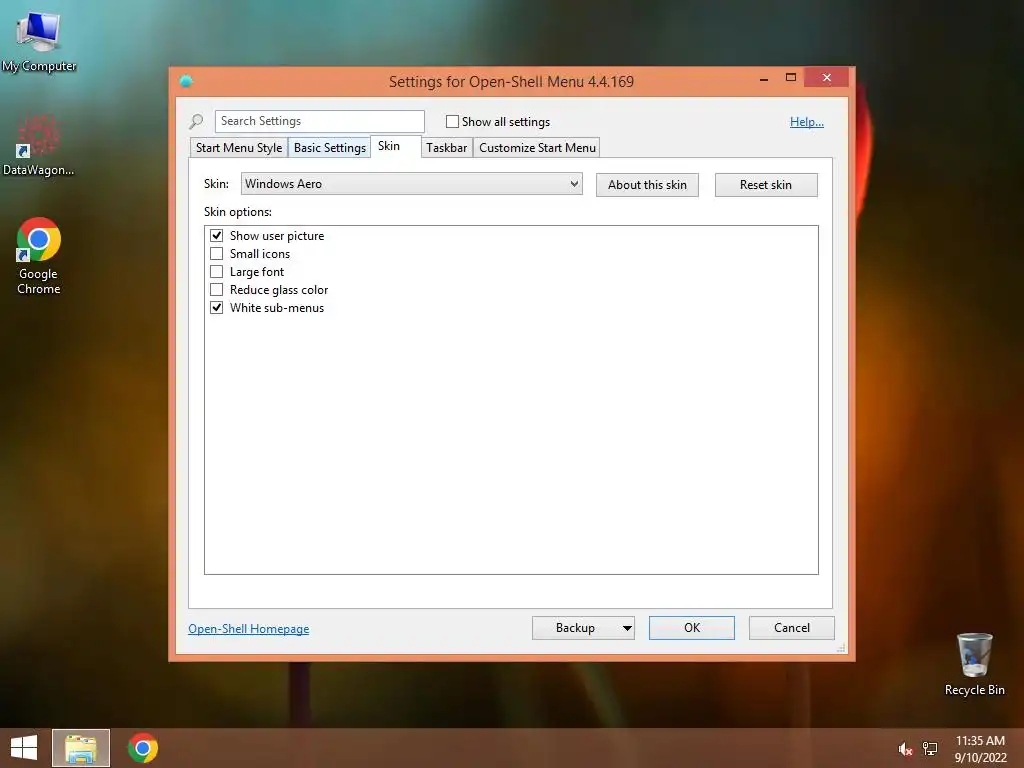Enable Reduce glass color option
The image size is (1024, 768).
point(217,290)
